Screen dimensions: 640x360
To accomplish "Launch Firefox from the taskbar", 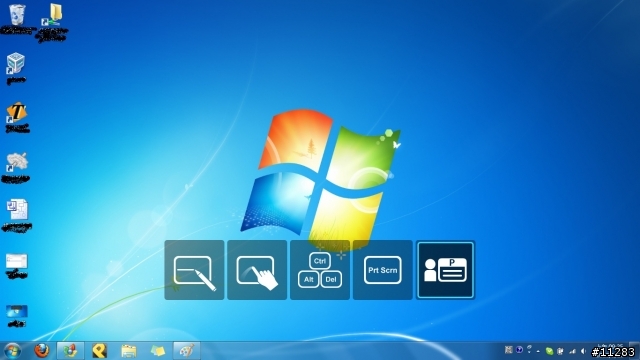I will pos(42,351).
